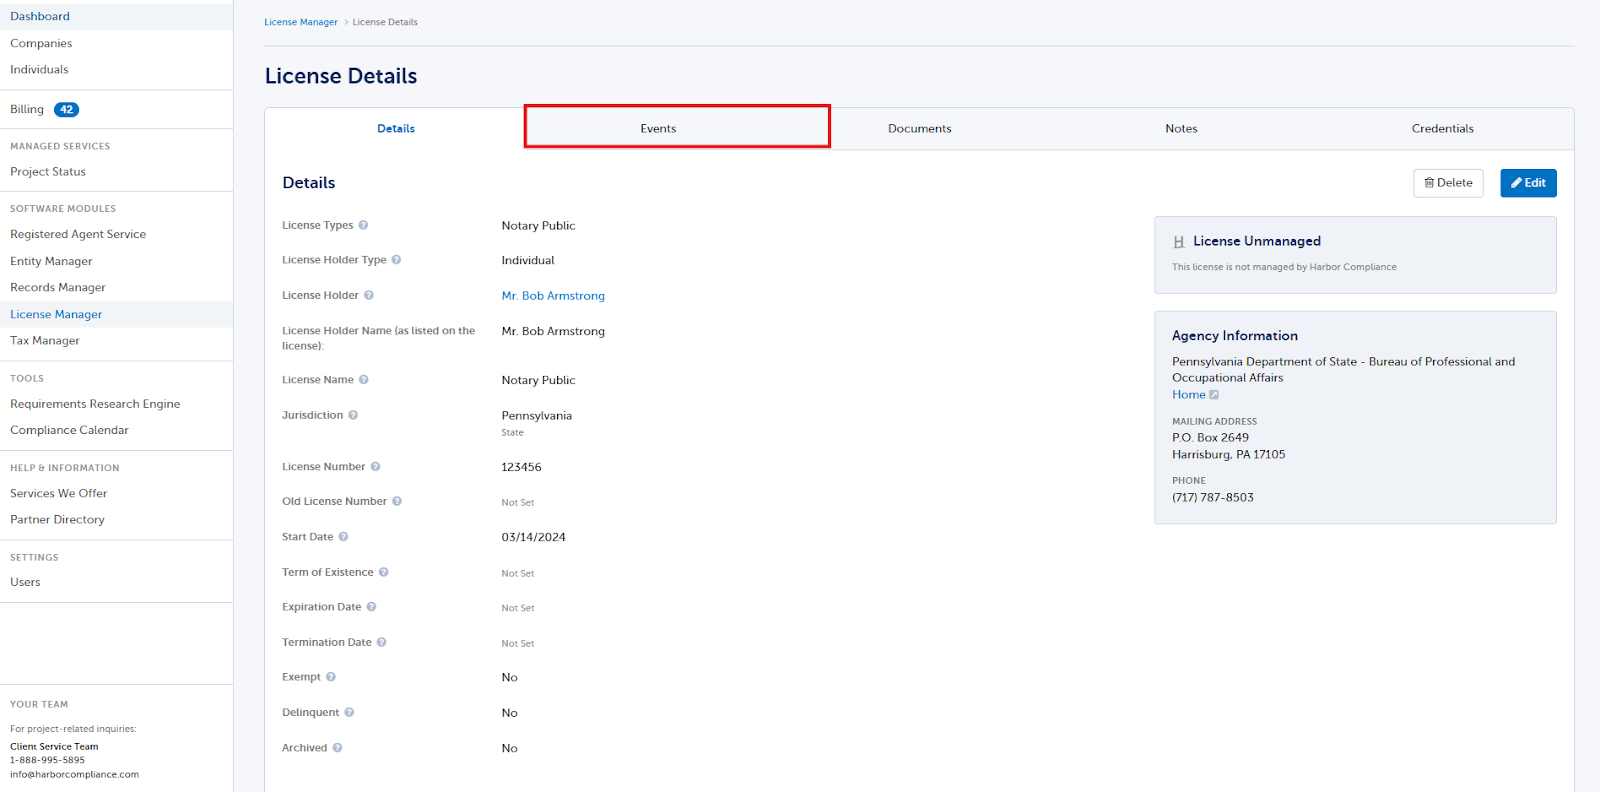The image size is (1600, 792).
Task: Click the License Name help icon
Action: tap(364, 380)
